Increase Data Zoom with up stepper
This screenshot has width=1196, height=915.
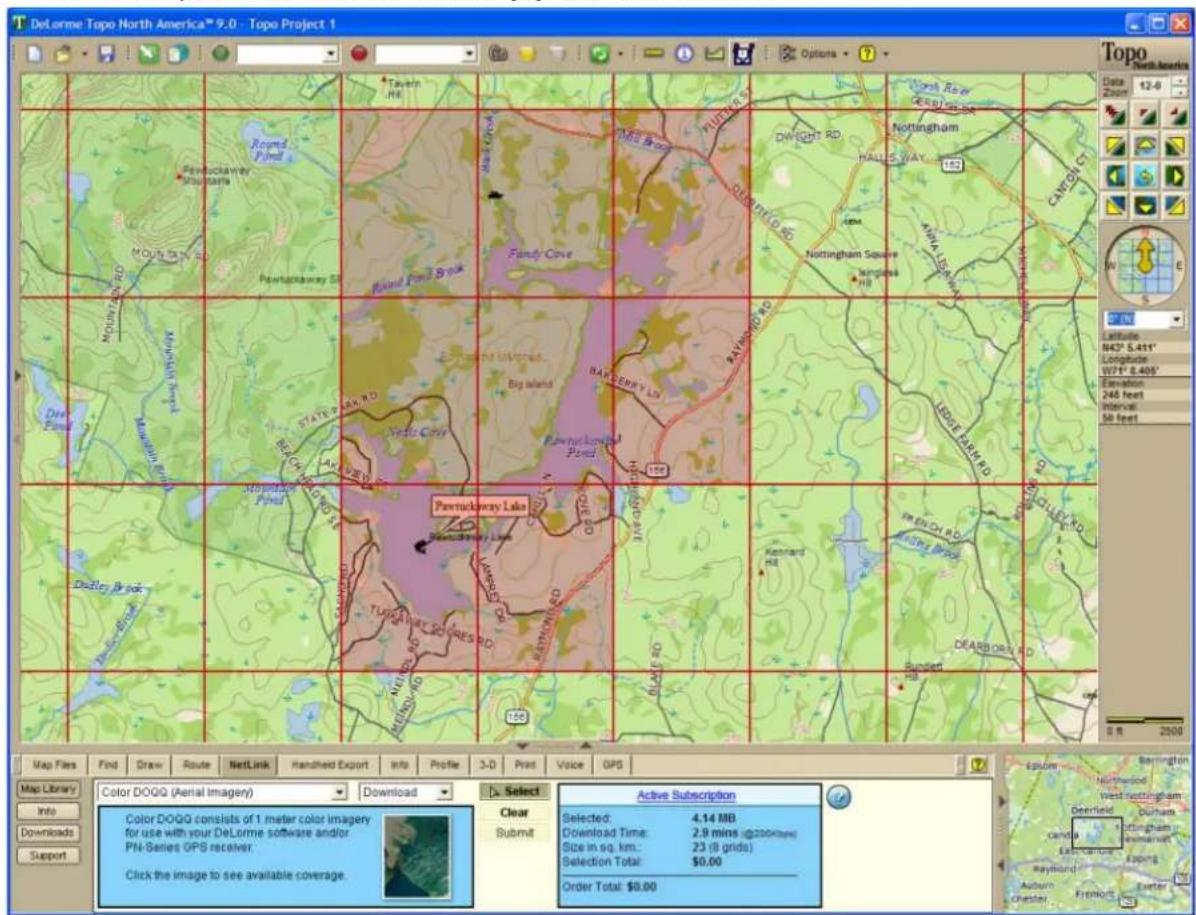[1179, 80]
